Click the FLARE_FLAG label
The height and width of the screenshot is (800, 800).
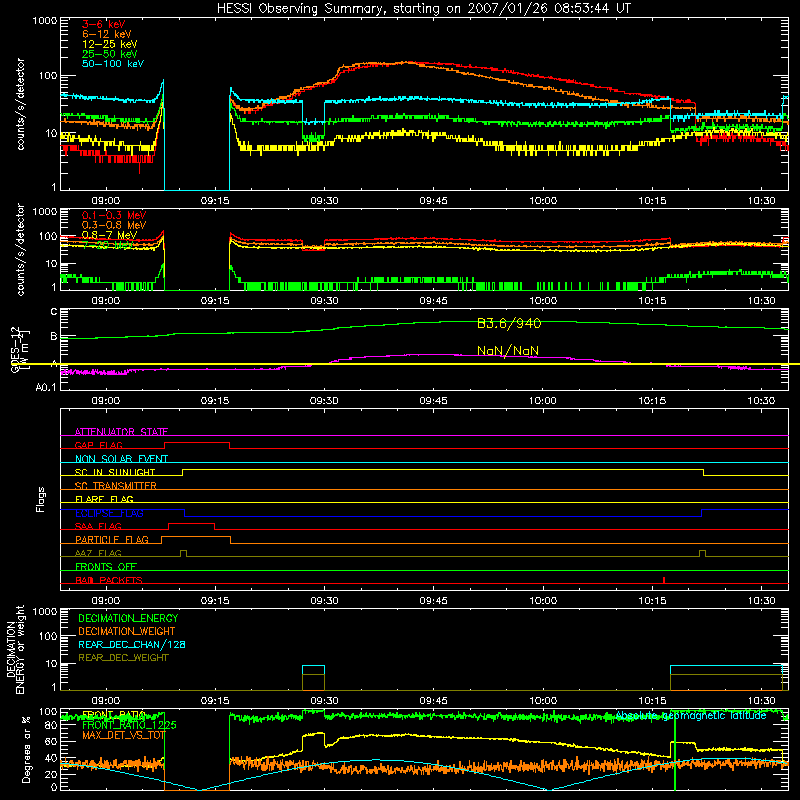tap(104, 499)
